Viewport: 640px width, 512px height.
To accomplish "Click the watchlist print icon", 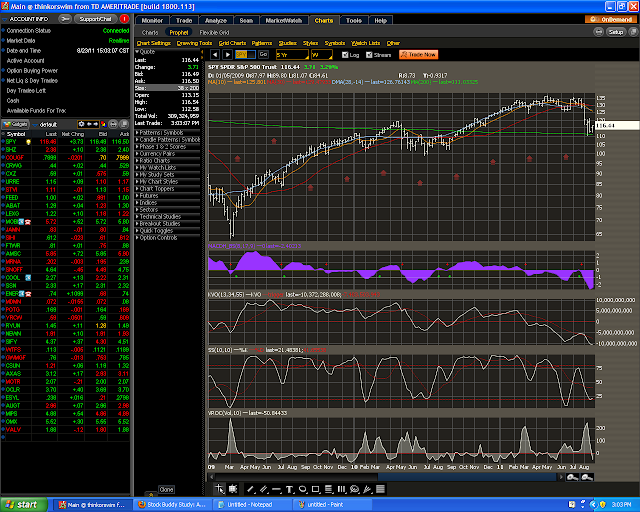I will [113, 124].
